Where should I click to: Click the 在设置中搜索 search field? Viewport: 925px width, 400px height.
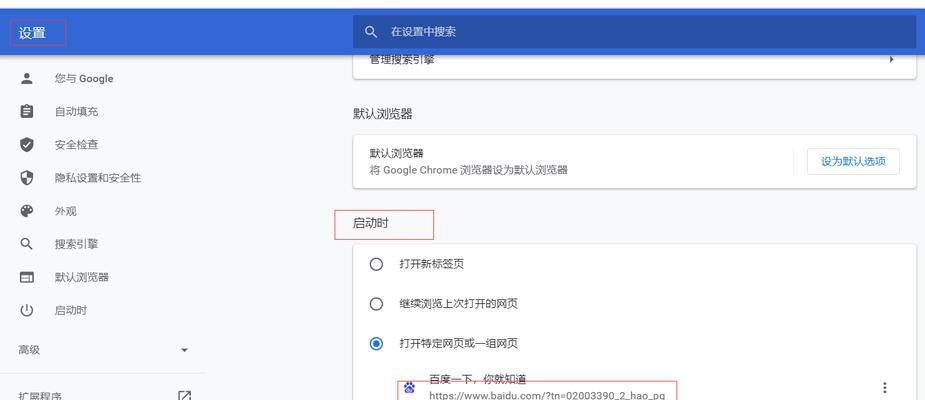click(x=634, y=32)
